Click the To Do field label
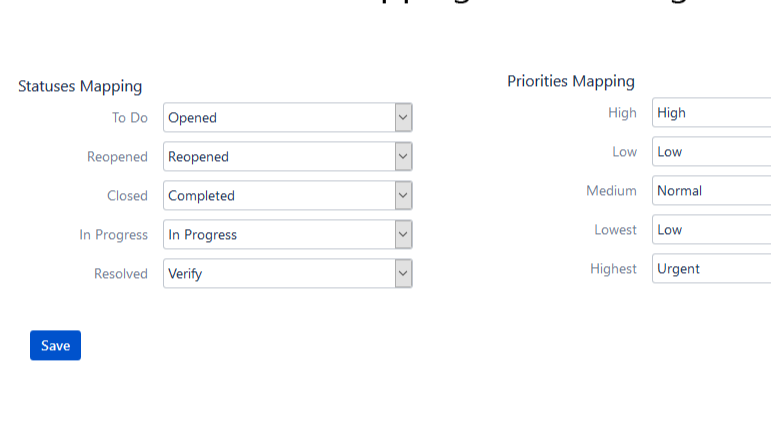Viewport: 771px width, 438px height. (x=129, y=118)
